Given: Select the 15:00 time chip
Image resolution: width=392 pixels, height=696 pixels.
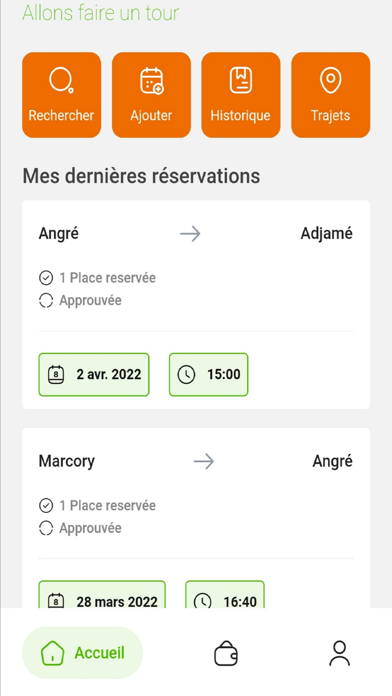Looking at the screenshot, I should (209, 375).
